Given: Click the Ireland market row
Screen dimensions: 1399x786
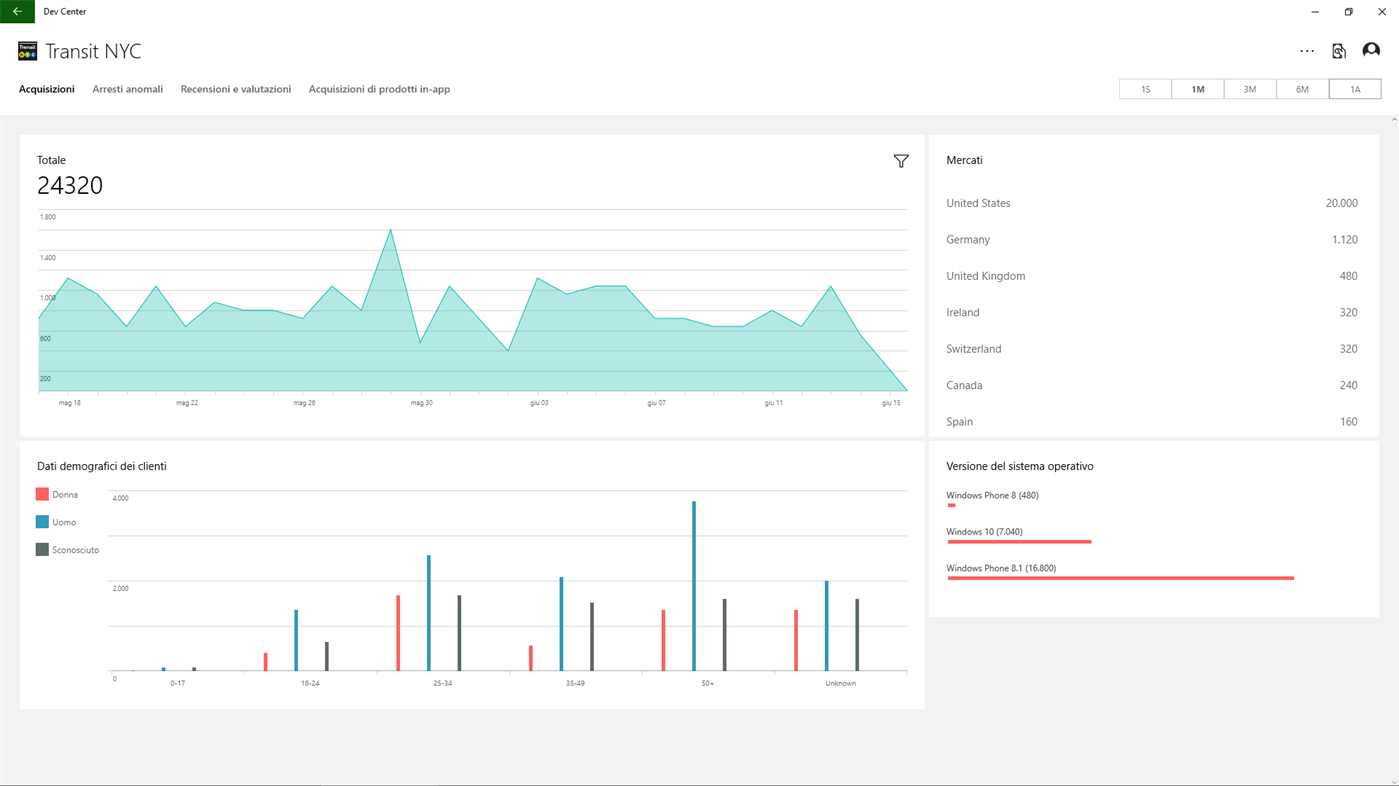Looking at the screenshot, I should click(x=1152, y=313).
